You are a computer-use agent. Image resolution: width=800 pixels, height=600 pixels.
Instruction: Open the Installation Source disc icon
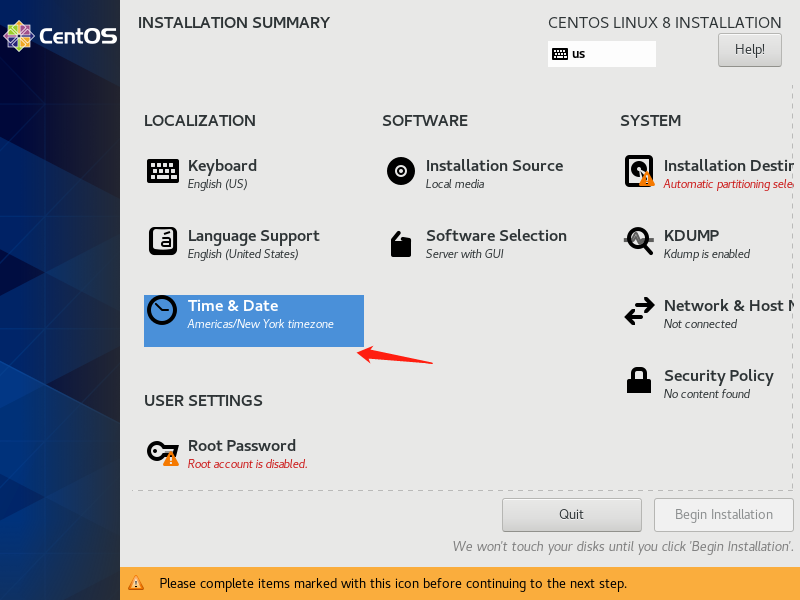[401, 171]
